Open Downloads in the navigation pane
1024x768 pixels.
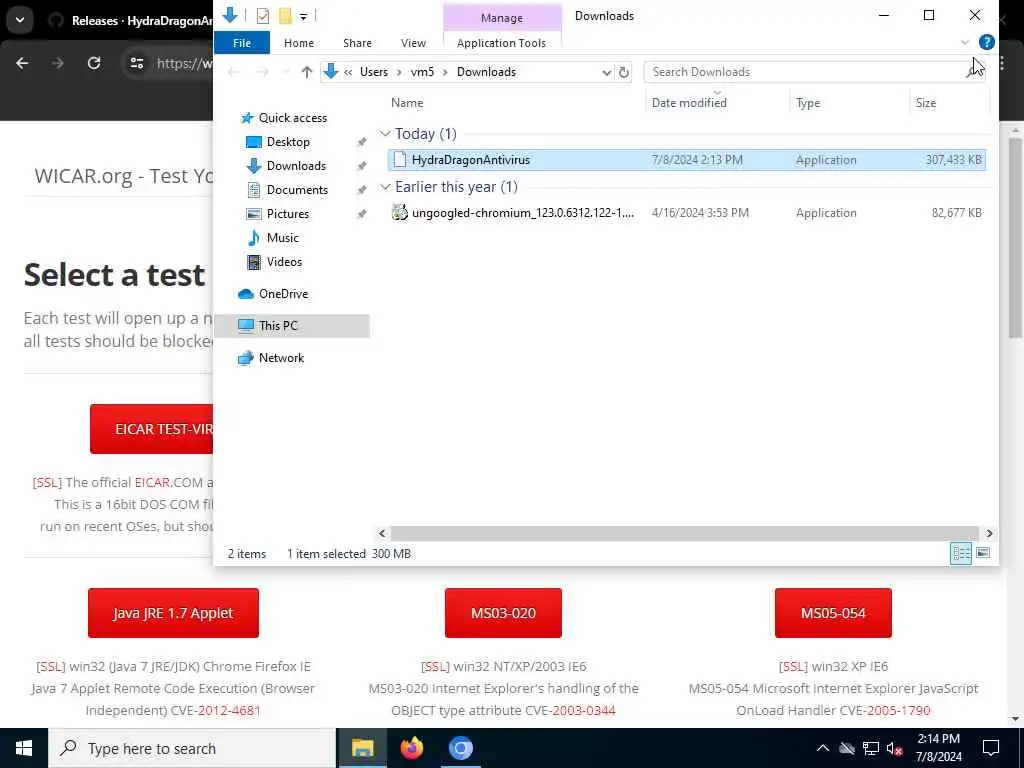click(295, 166)
